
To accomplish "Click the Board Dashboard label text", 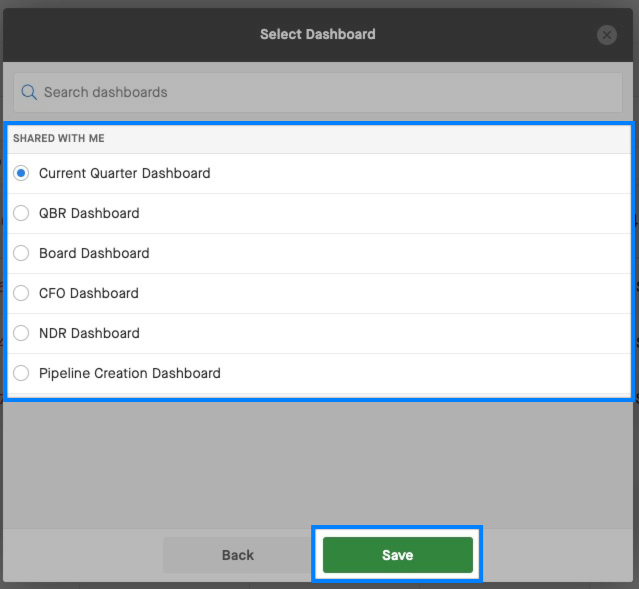I will click(94, 253).
